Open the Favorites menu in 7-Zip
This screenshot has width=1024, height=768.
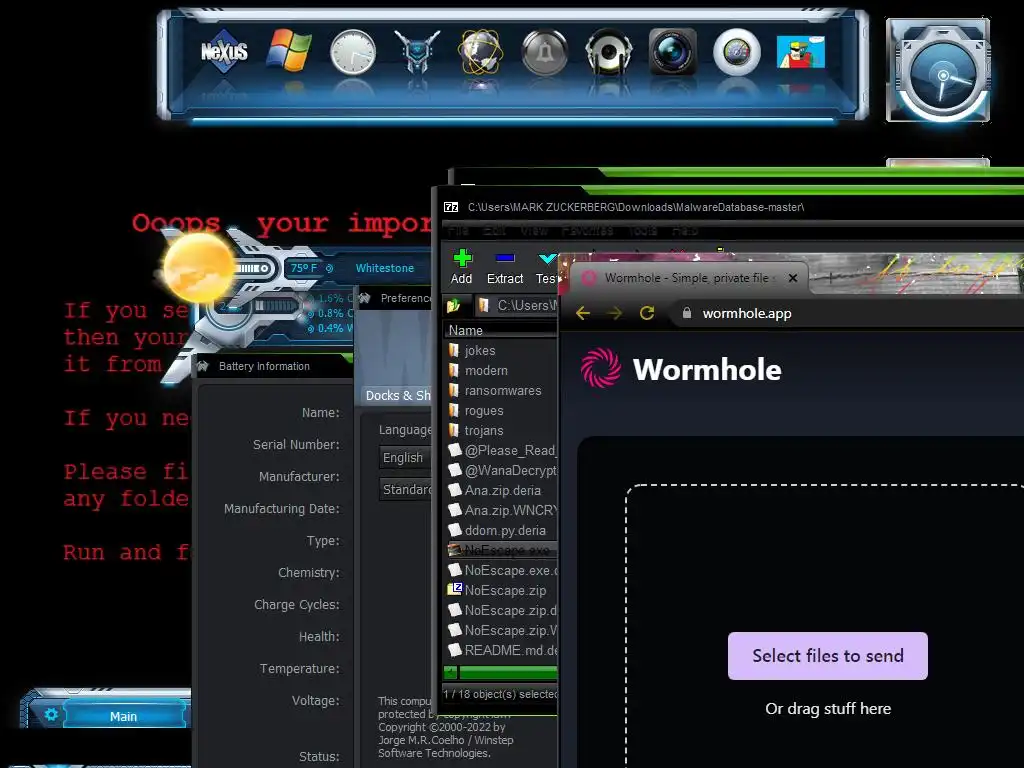[587, 231]
